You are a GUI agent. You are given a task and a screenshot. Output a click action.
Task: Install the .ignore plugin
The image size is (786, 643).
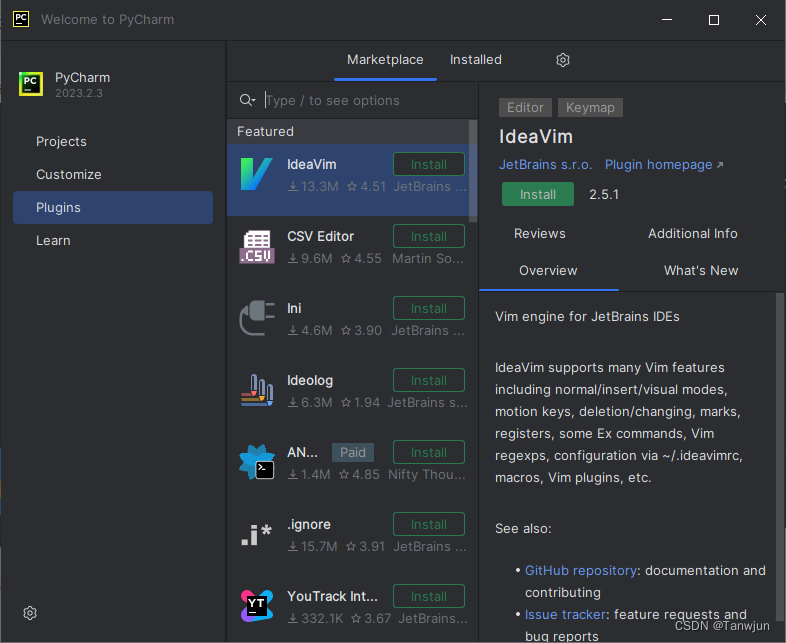[x=429, y=524]
